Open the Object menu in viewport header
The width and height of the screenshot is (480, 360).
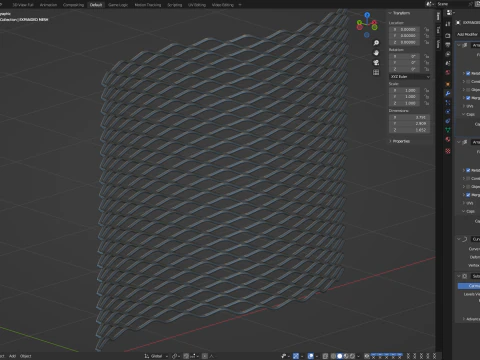pos(25,356)
